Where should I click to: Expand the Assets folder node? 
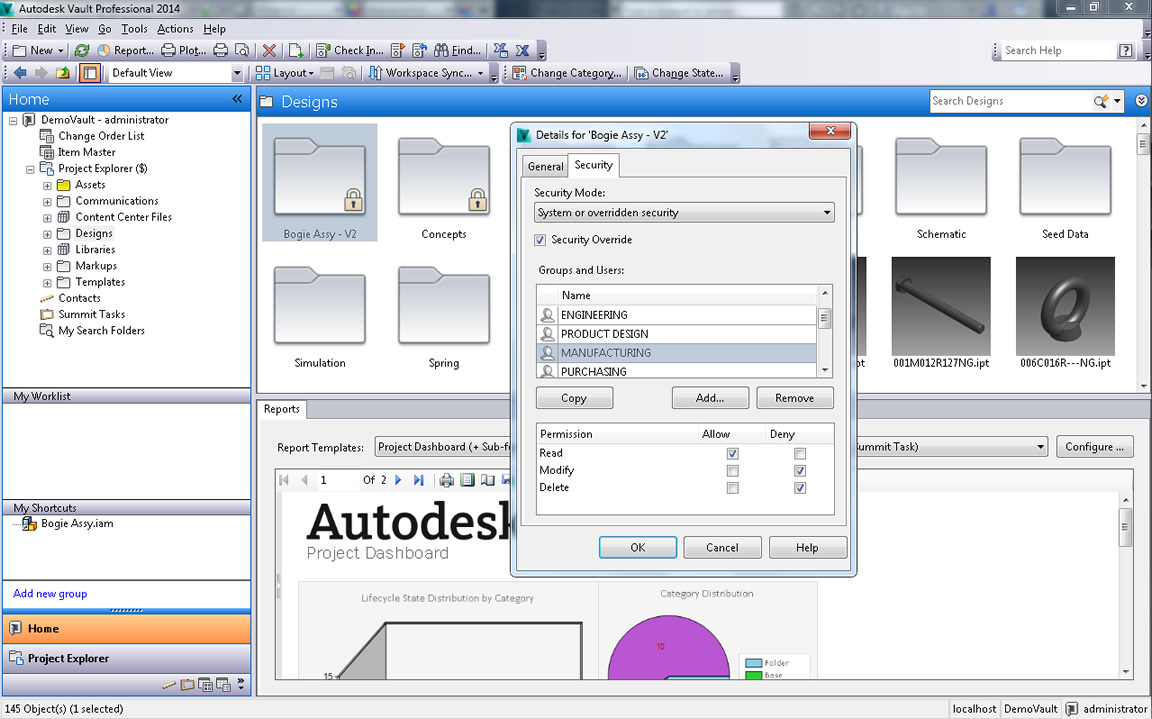tap(47, 185)
